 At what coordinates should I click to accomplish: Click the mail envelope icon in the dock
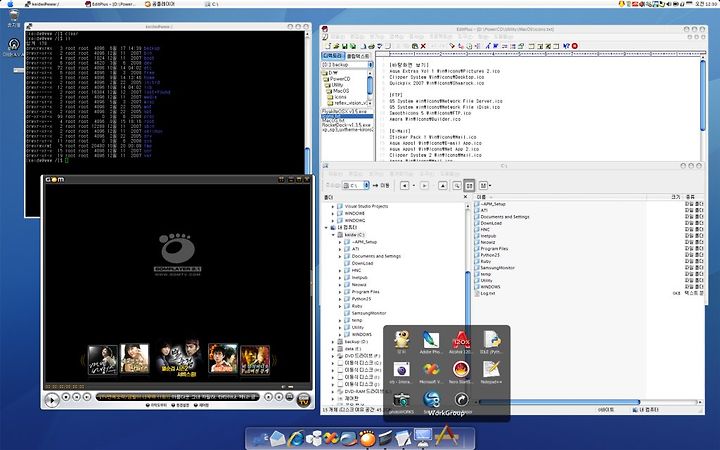[278, 439]
